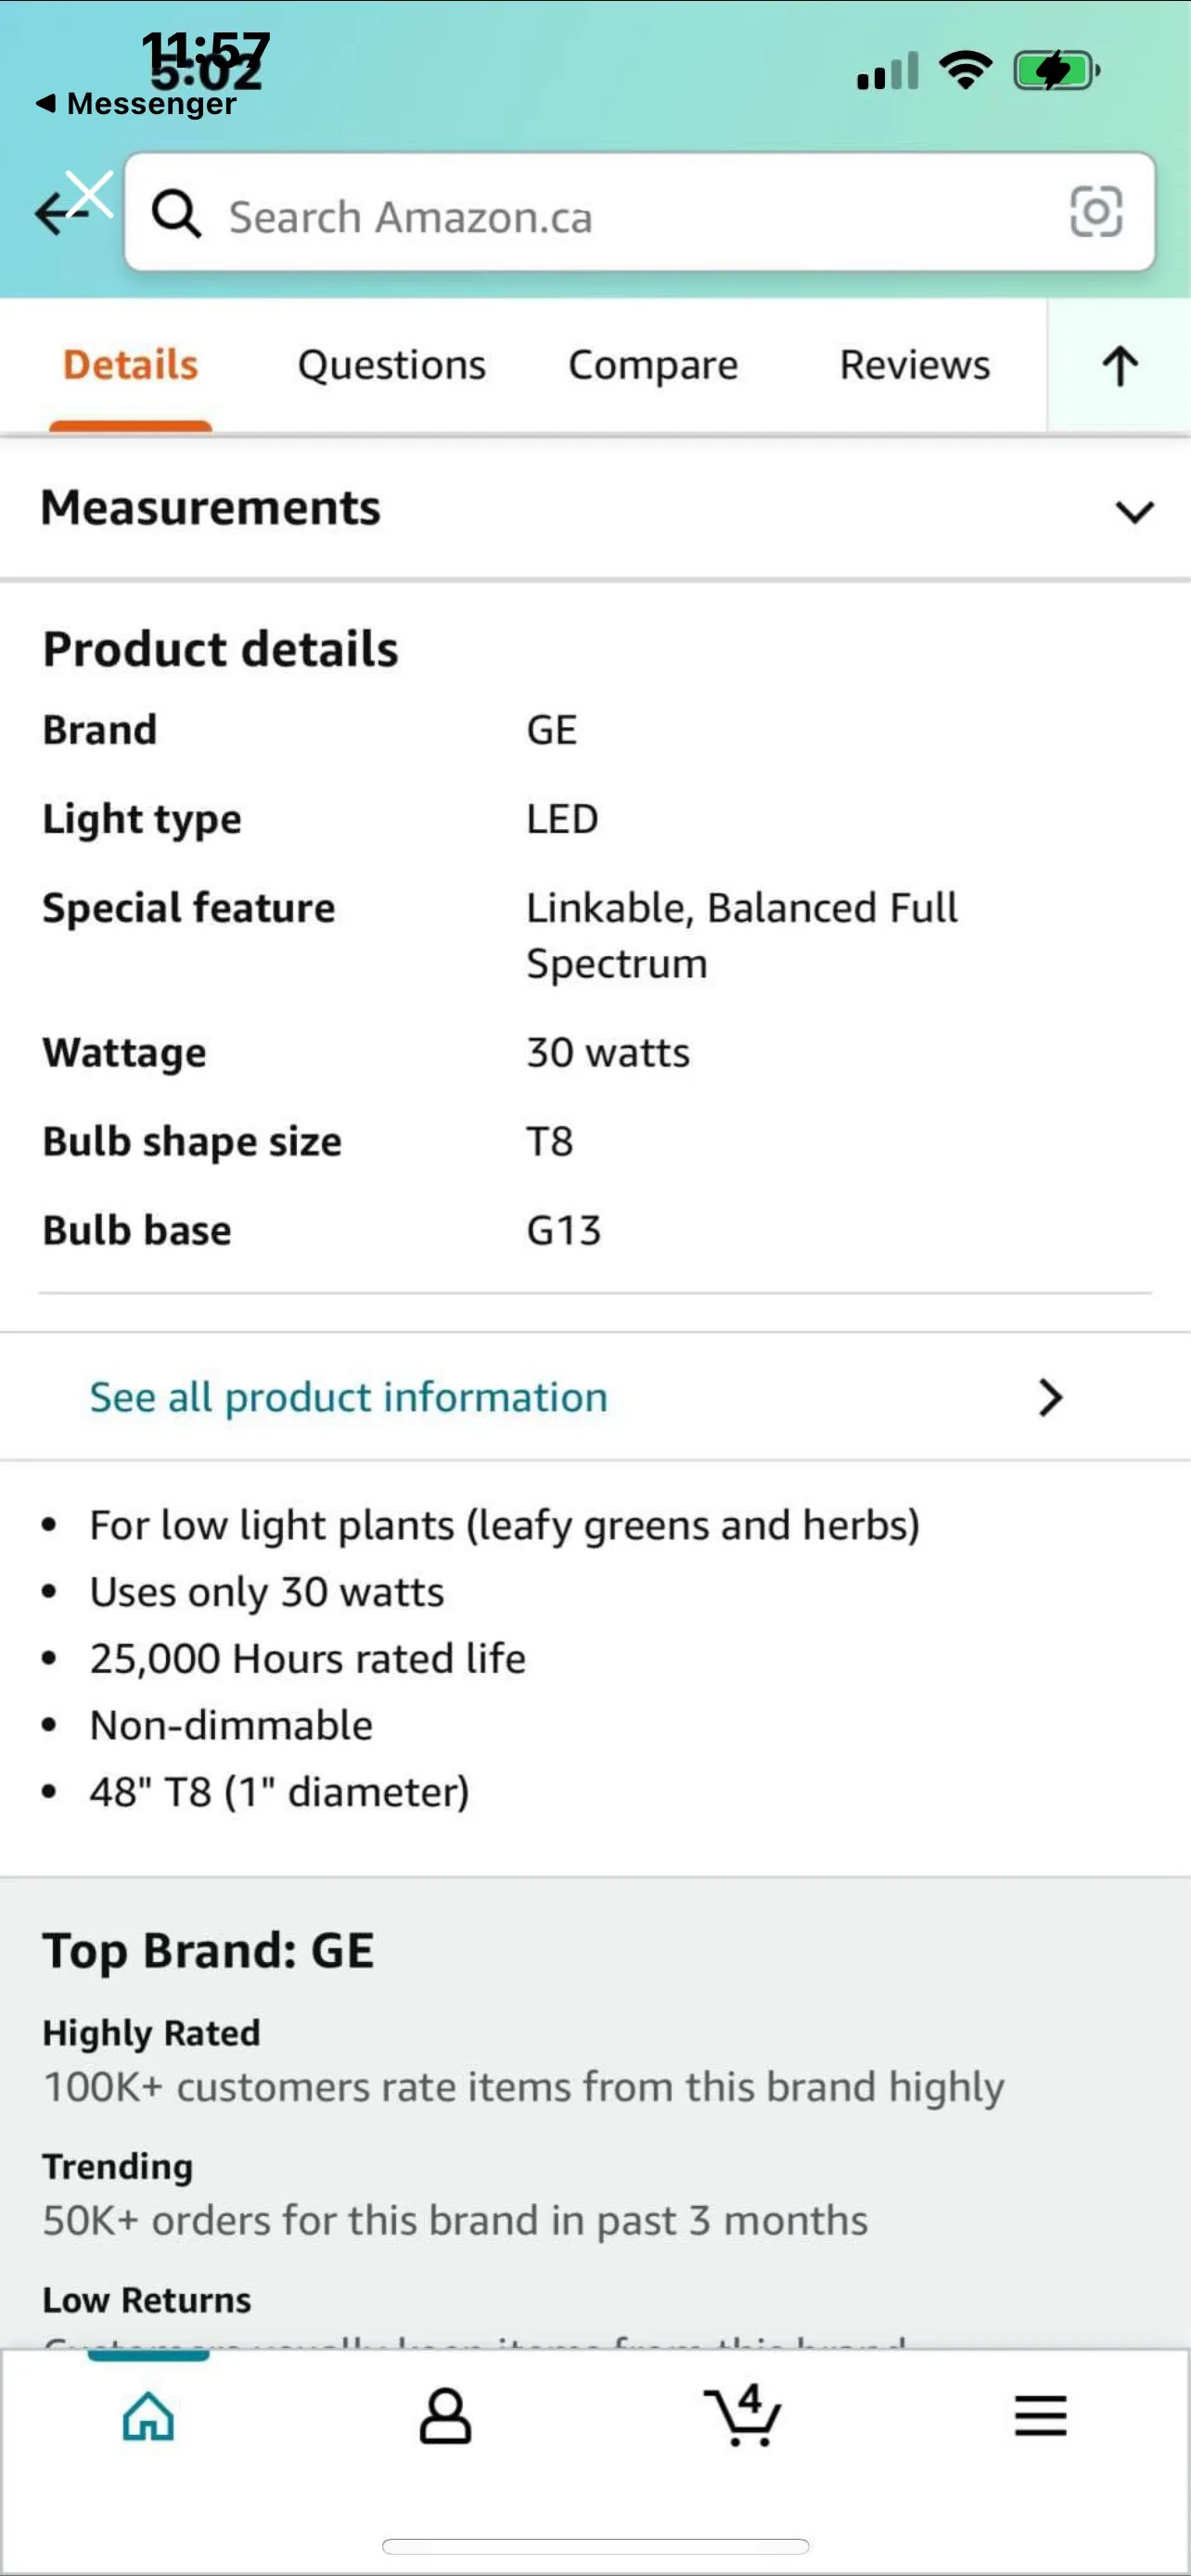Jump to top using the up arrow
Screen dimensions: 1191x2576
tap(1118, 365)
